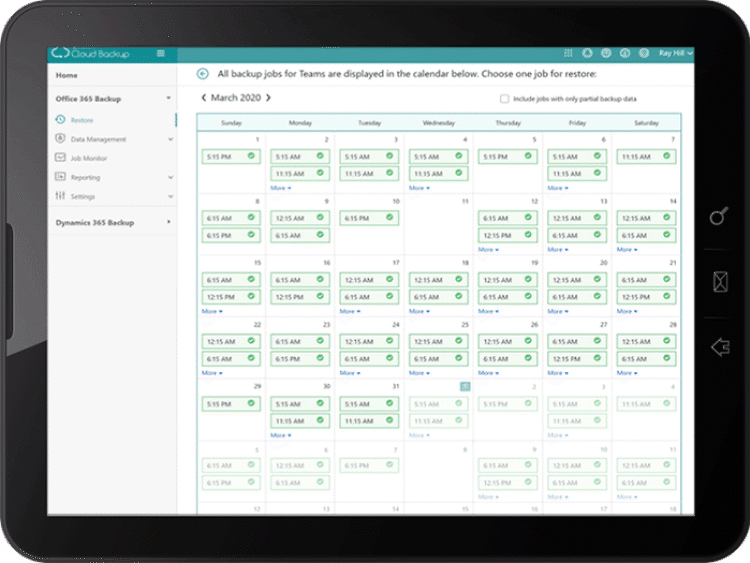Select the March 8 6:15 AM backup job
The height and width of the screenshot is (563, 750).
pyautogui.click(x=231, y=218)
